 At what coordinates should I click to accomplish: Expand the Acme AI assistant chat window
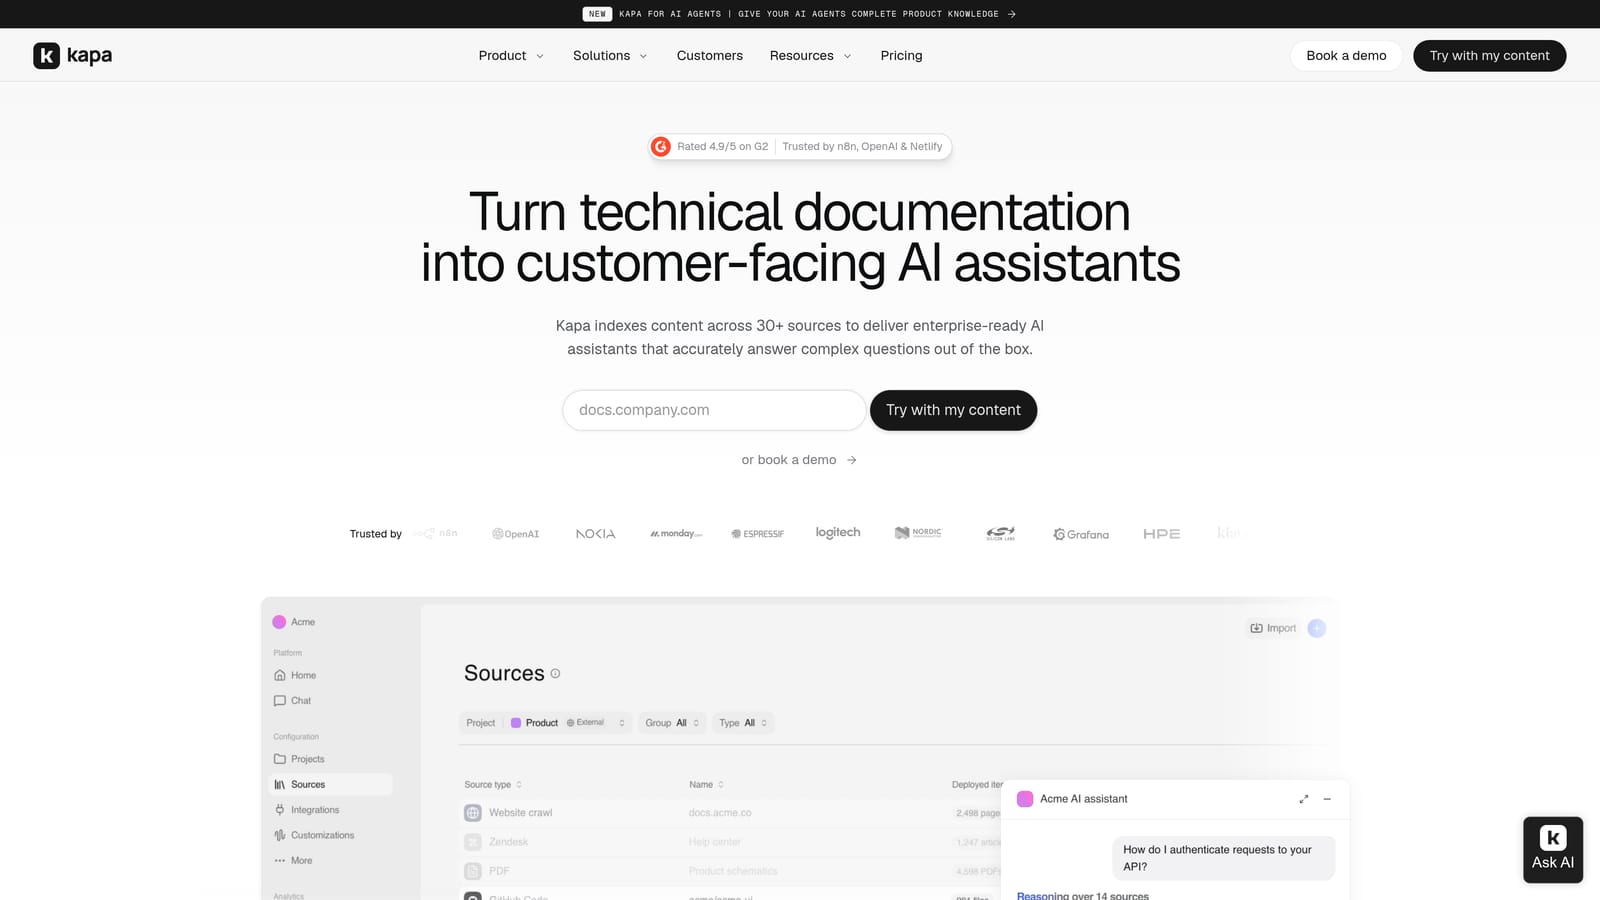[1304, 799]
